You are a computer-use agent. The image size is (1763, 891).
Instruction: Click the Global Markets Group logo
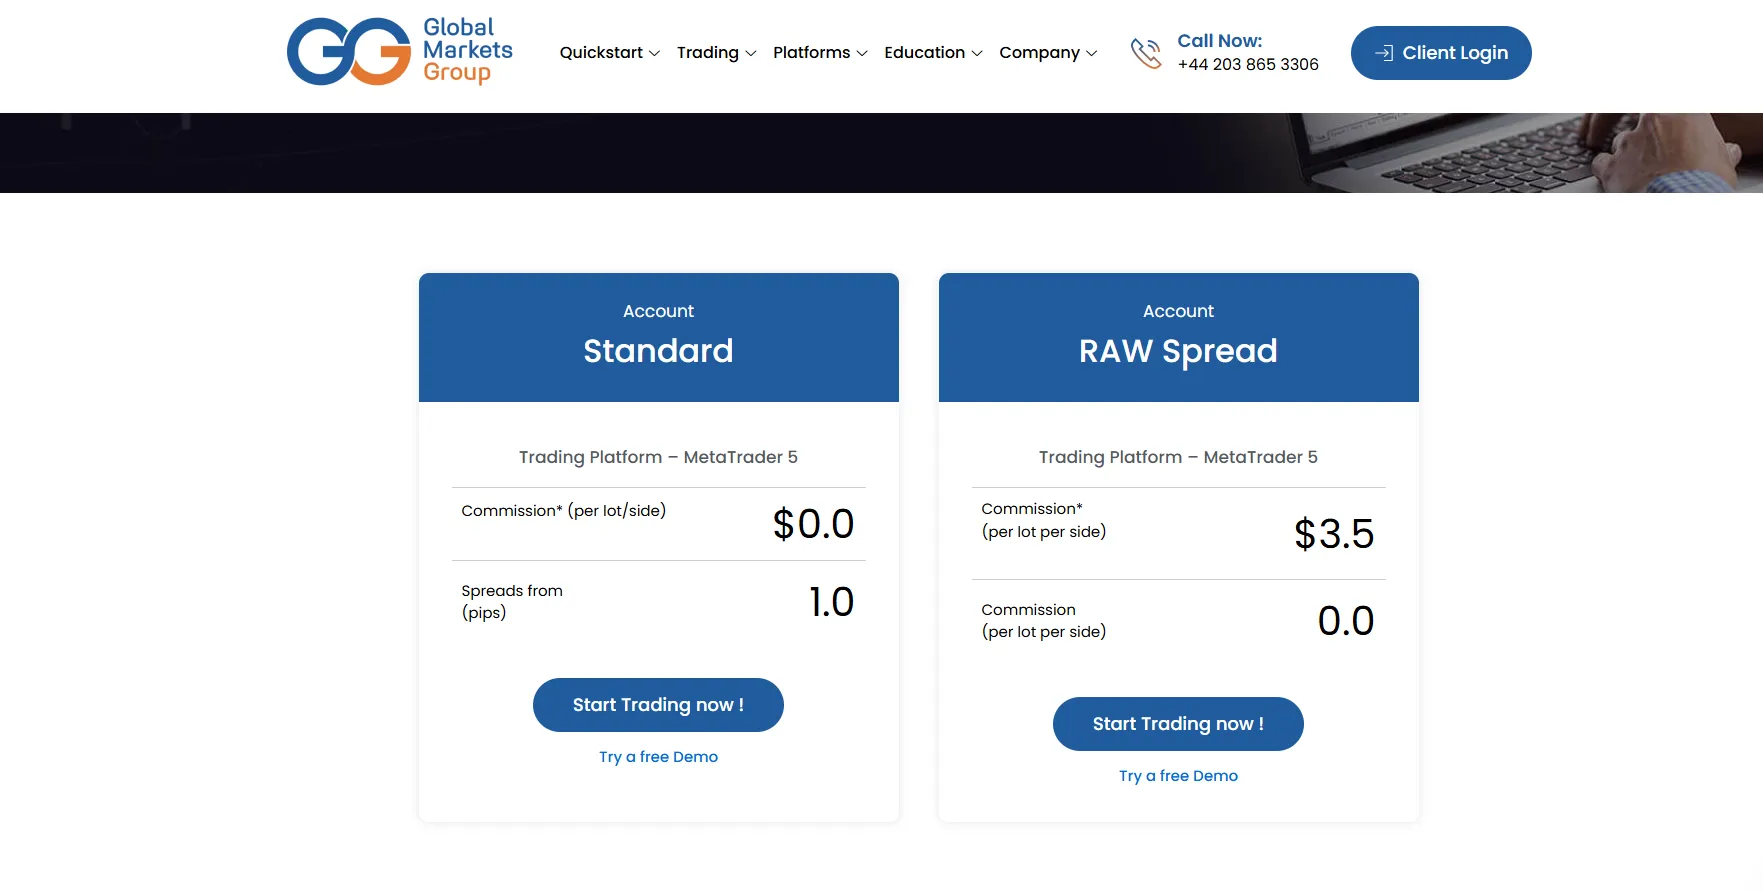click(x=399, y=51)
